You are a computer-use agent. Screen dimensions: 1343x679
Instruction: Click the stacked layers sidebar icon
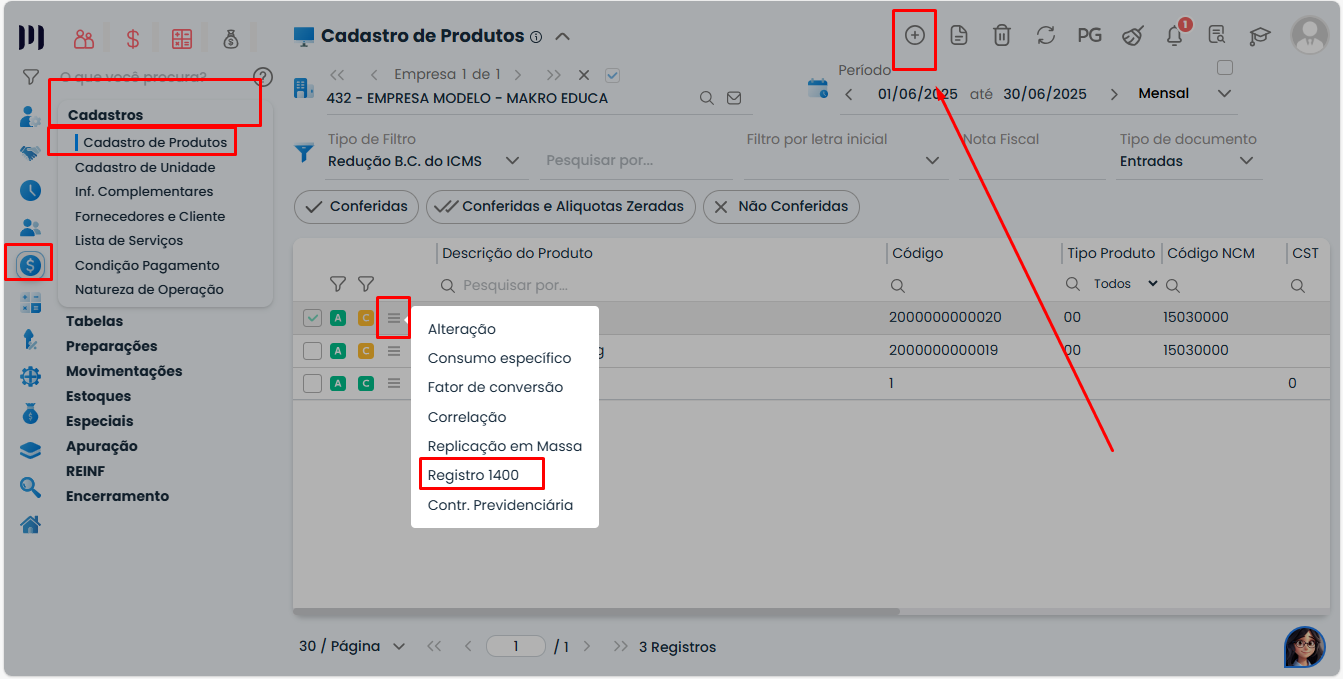30,451
